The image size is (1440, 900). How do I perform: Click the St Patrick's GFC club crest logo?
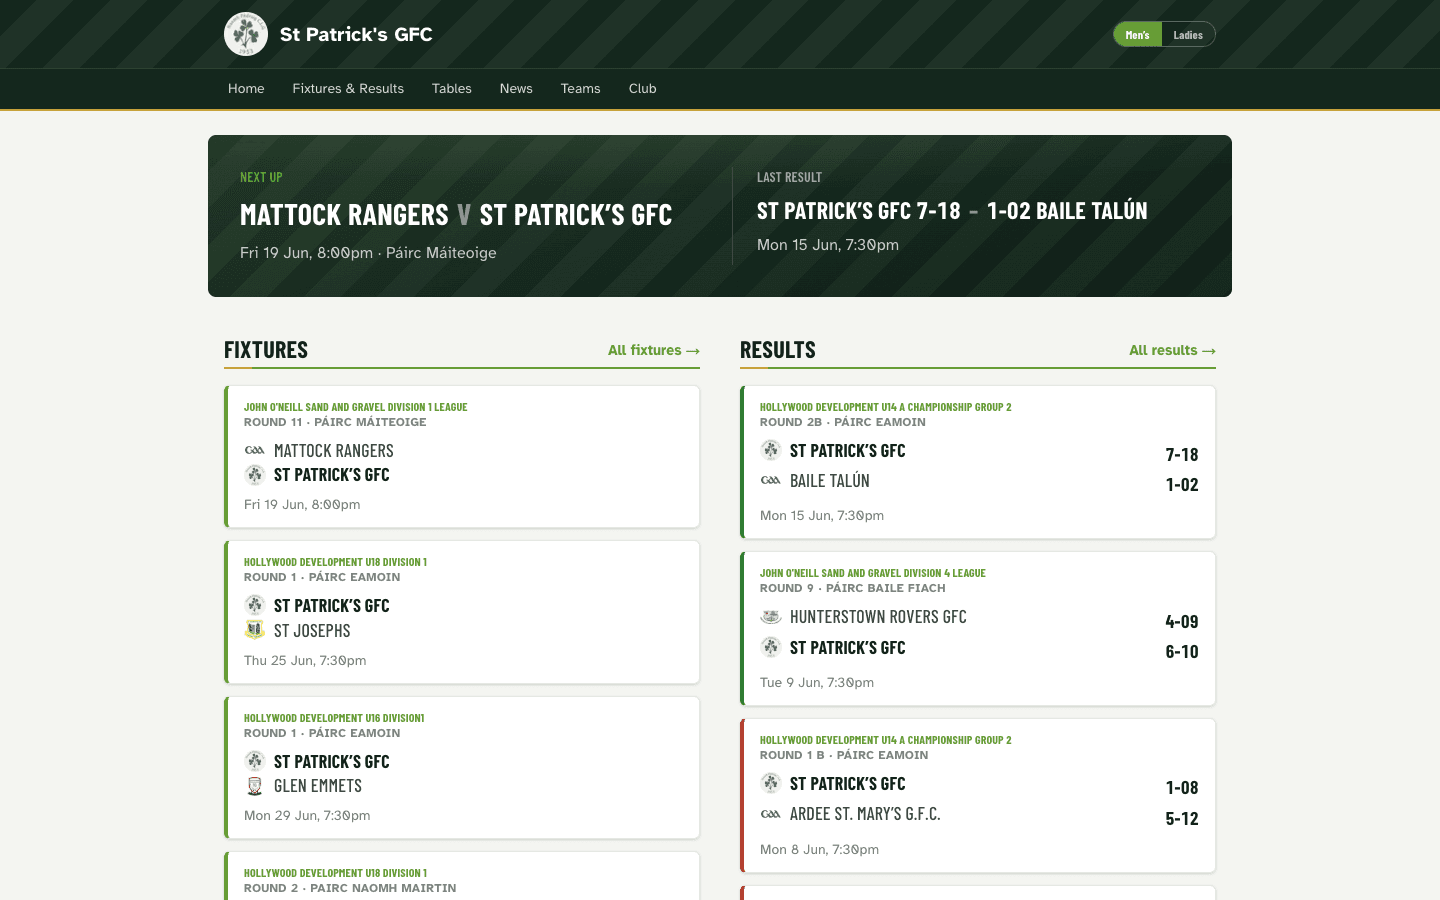coord(246,34)
